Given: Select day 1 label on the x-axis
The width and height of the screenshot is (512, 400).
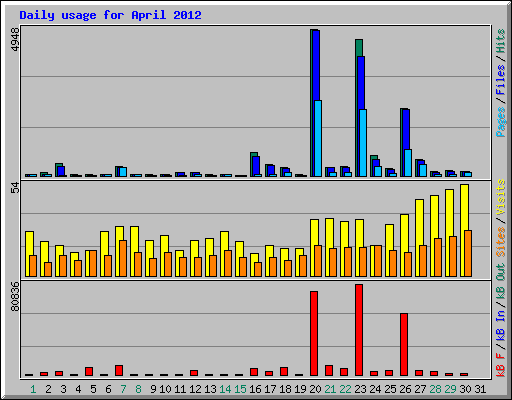Looking at the screenshot, I should tap(33, 389).
